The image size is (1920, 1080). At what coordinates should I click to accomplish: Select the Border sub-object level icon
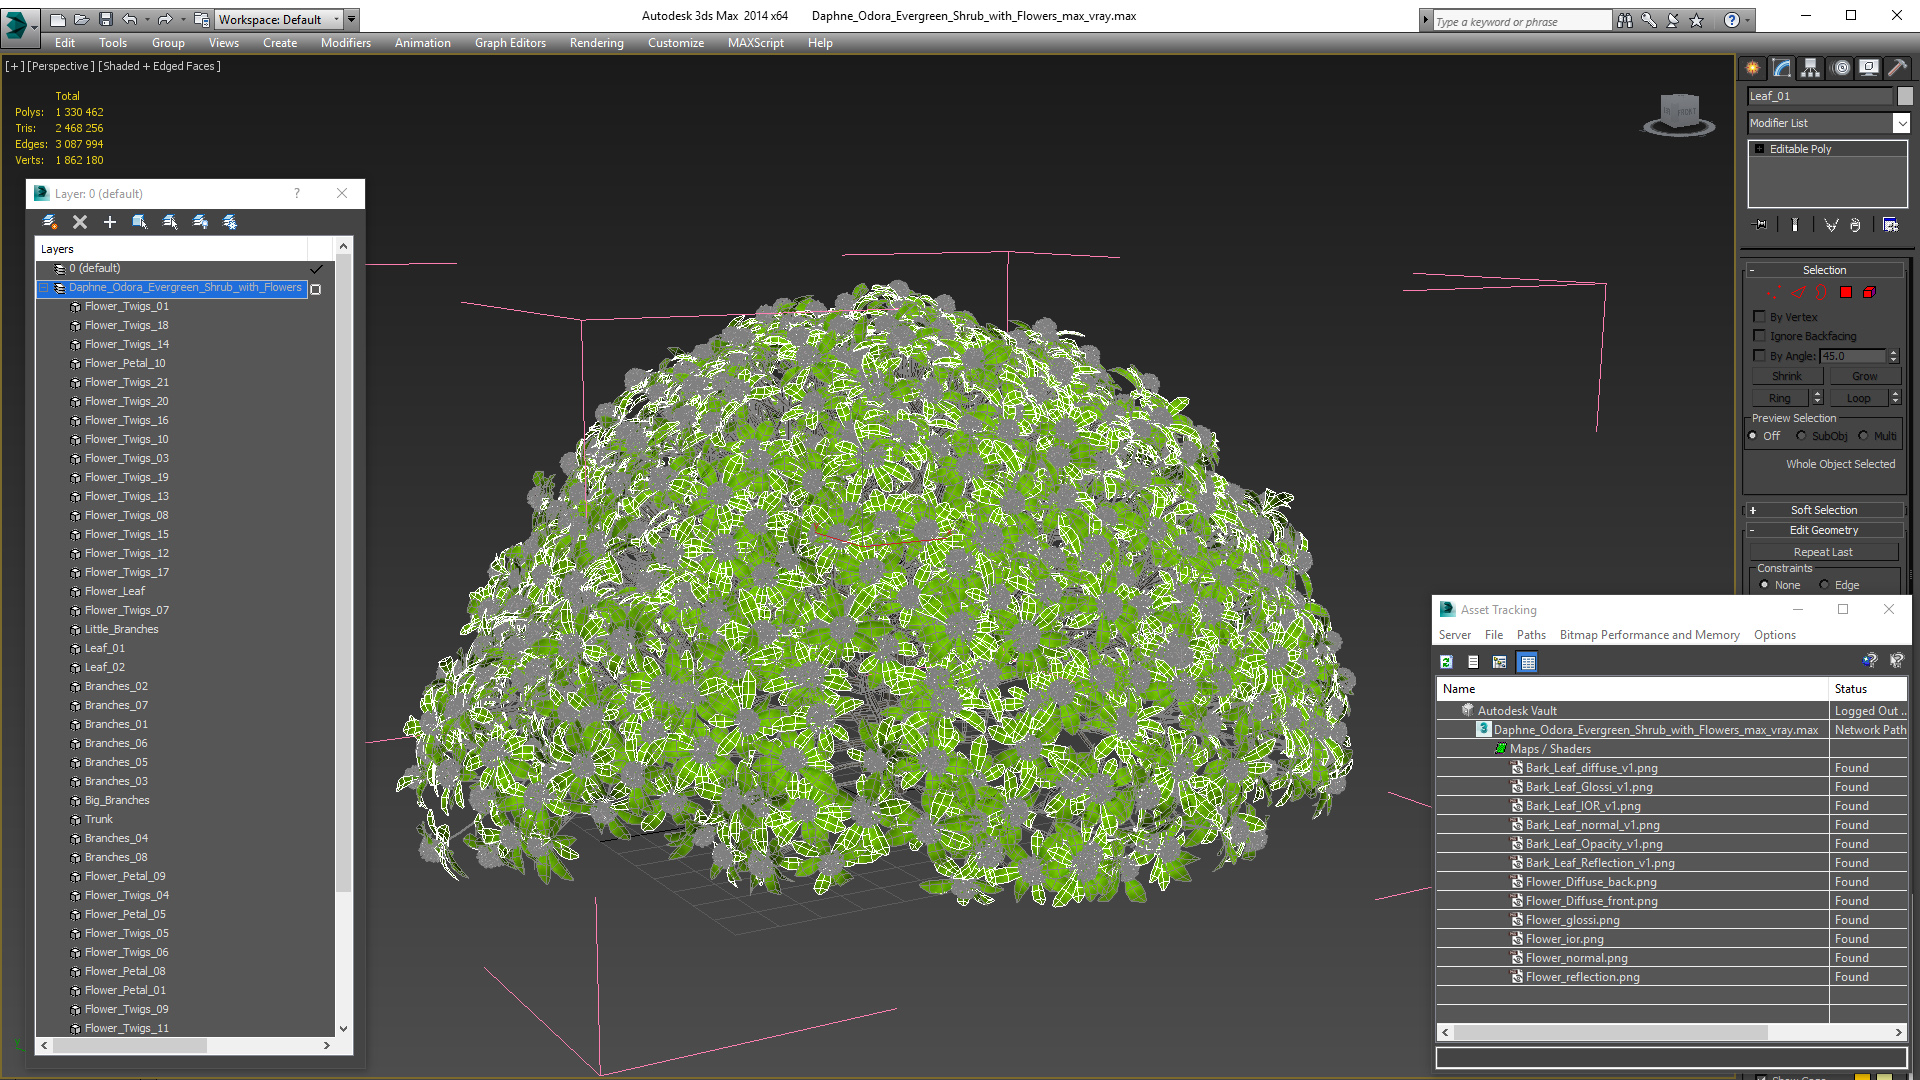tap(1821, 293)
